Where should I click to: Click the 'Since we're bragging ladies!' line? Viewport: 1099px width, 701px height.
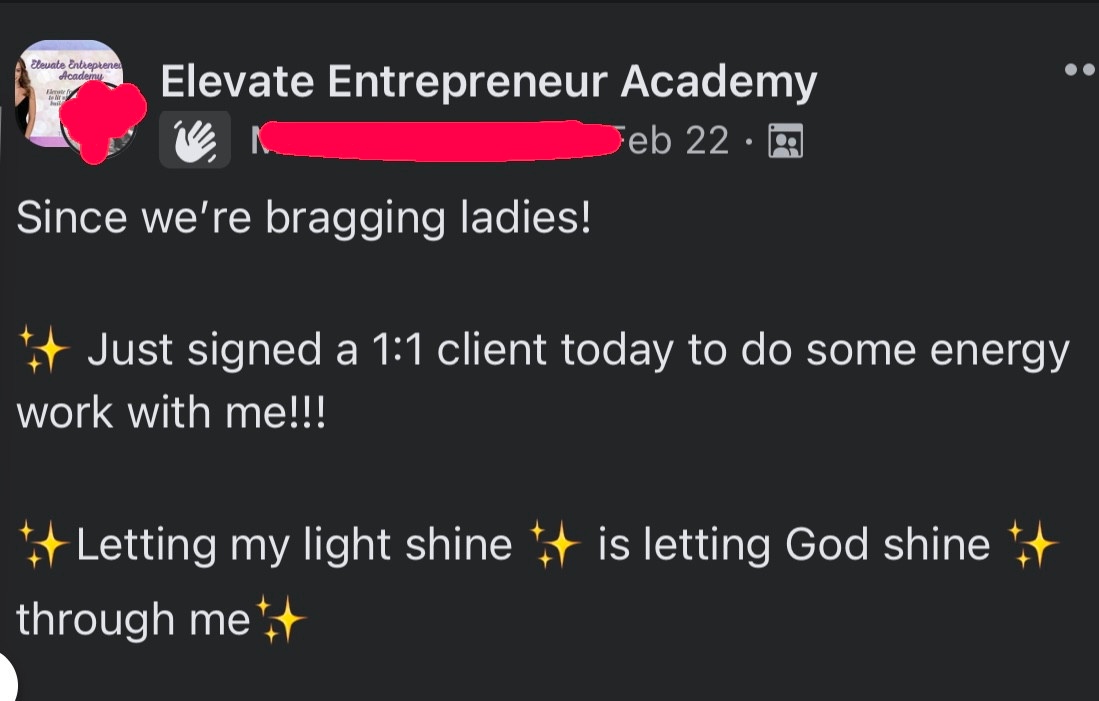click(x=303, y=218)
